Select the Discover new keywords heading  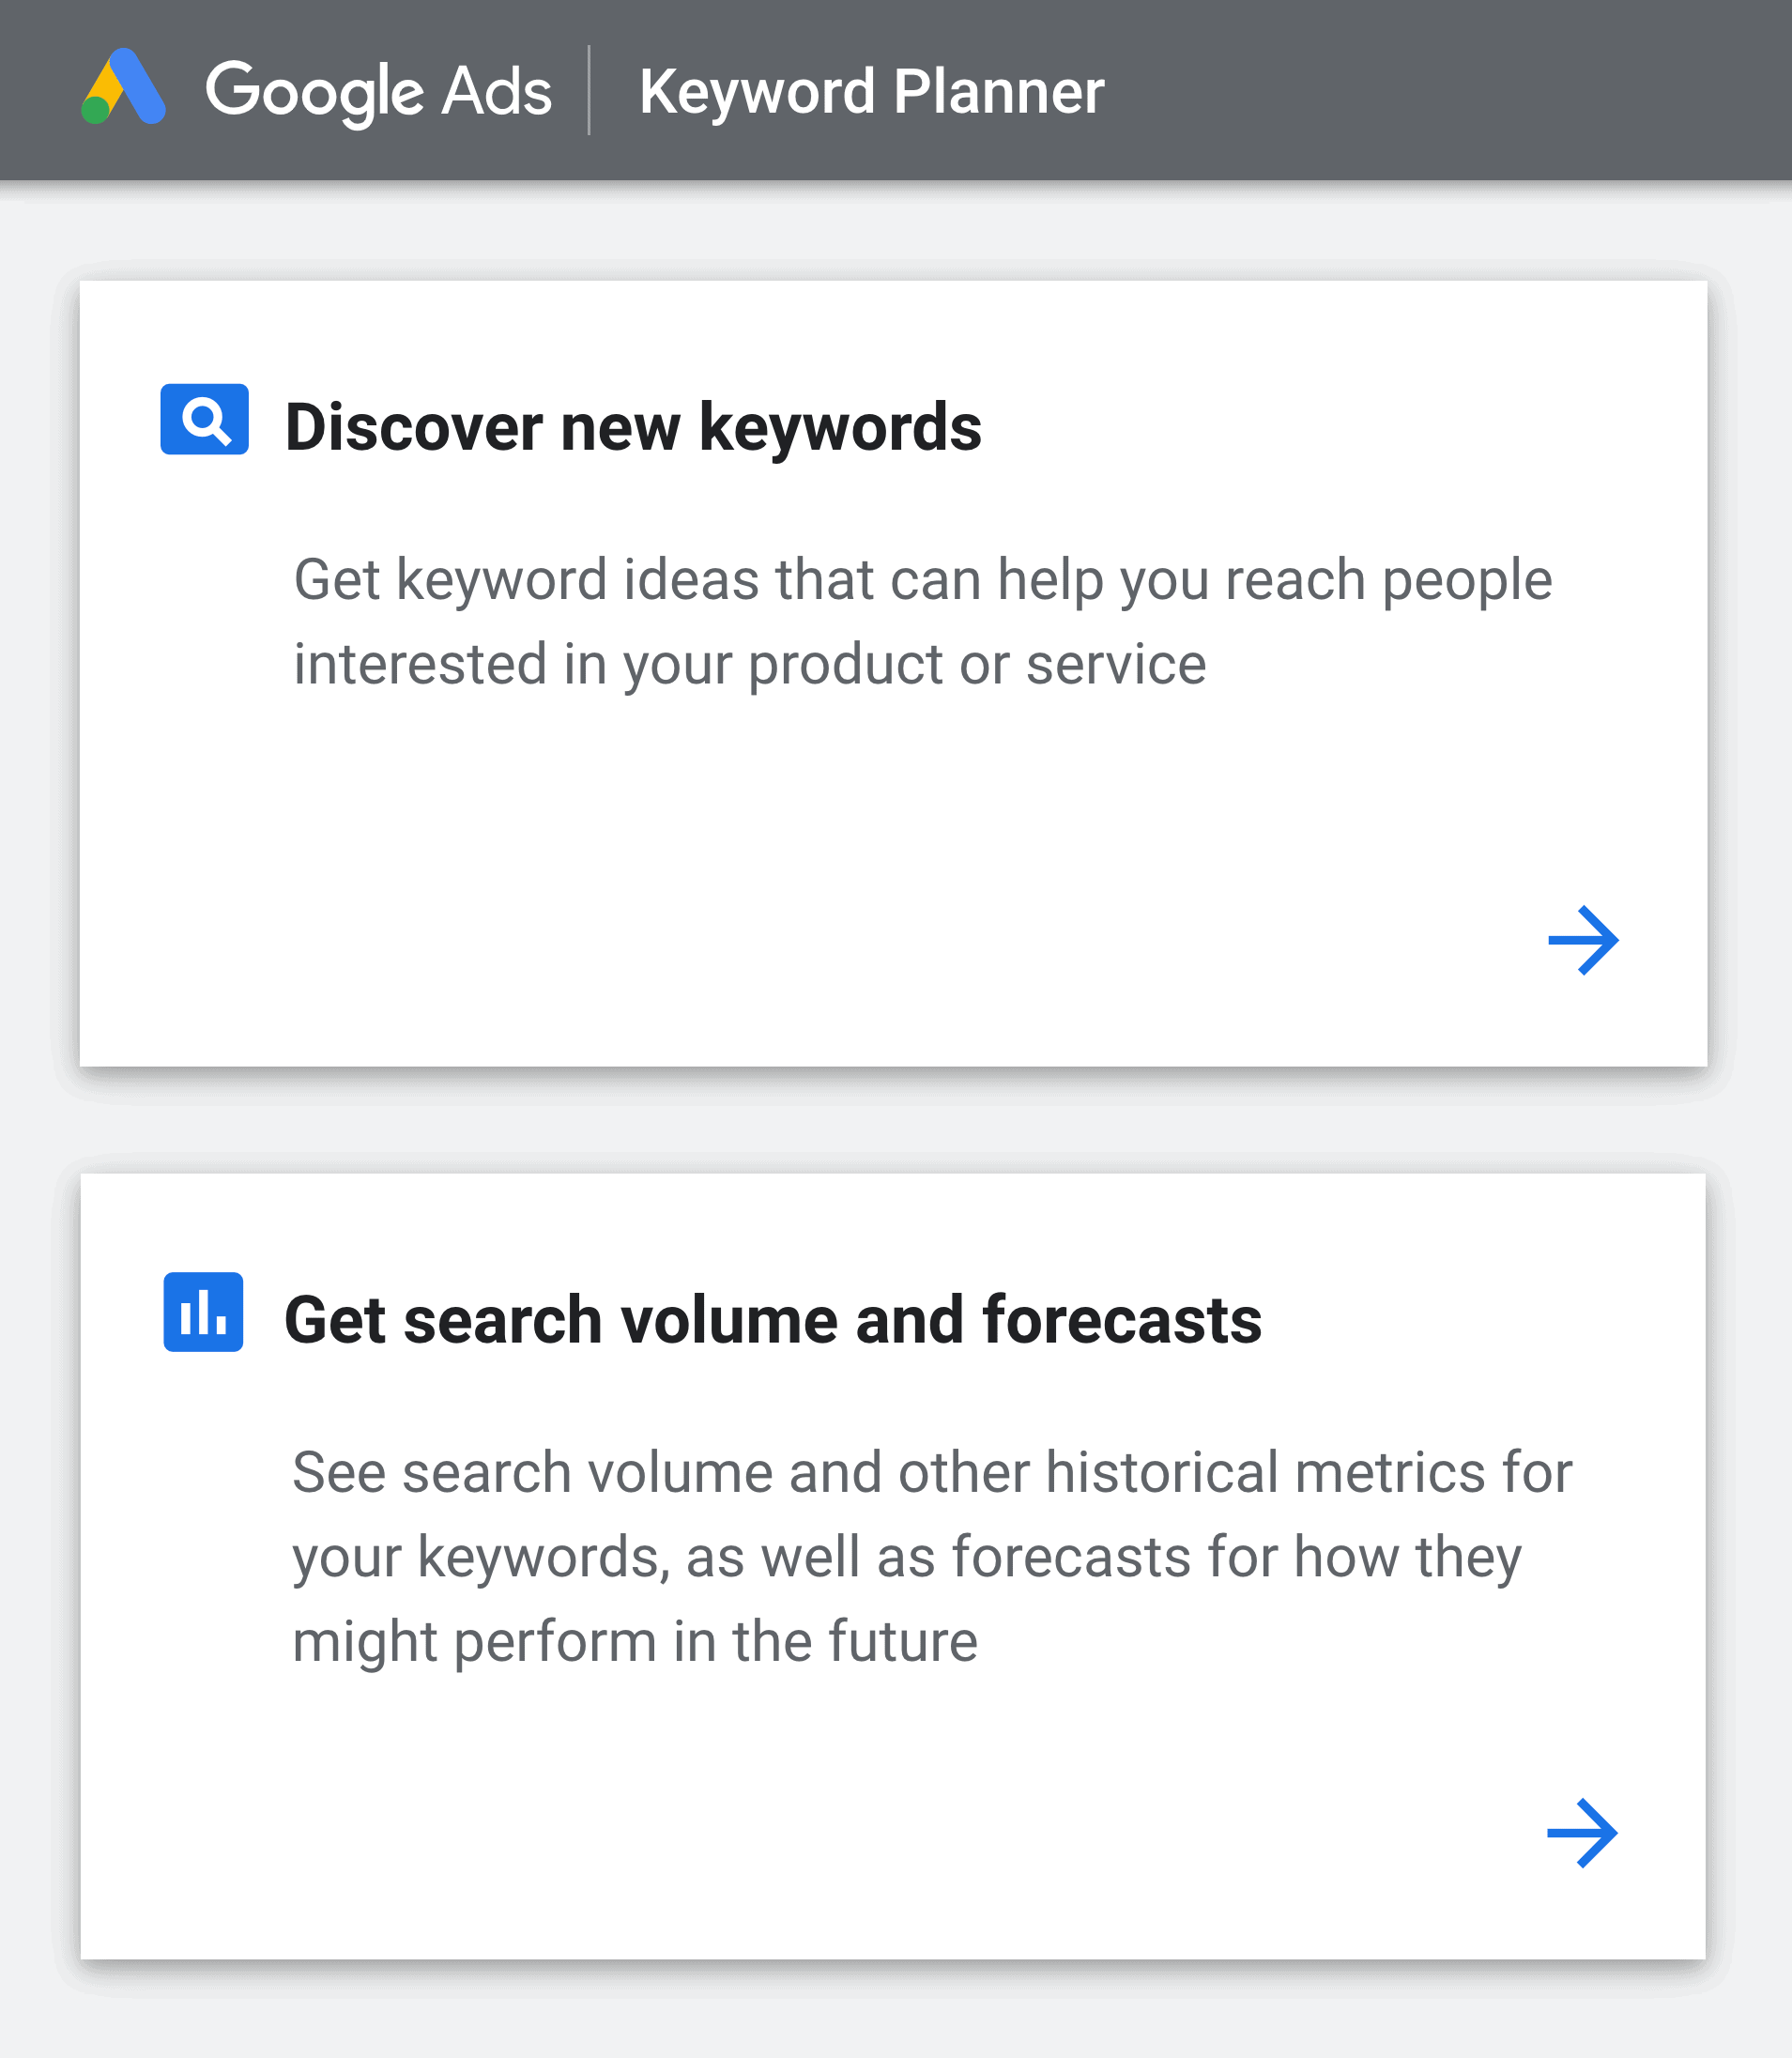click(x=633, y=427)
